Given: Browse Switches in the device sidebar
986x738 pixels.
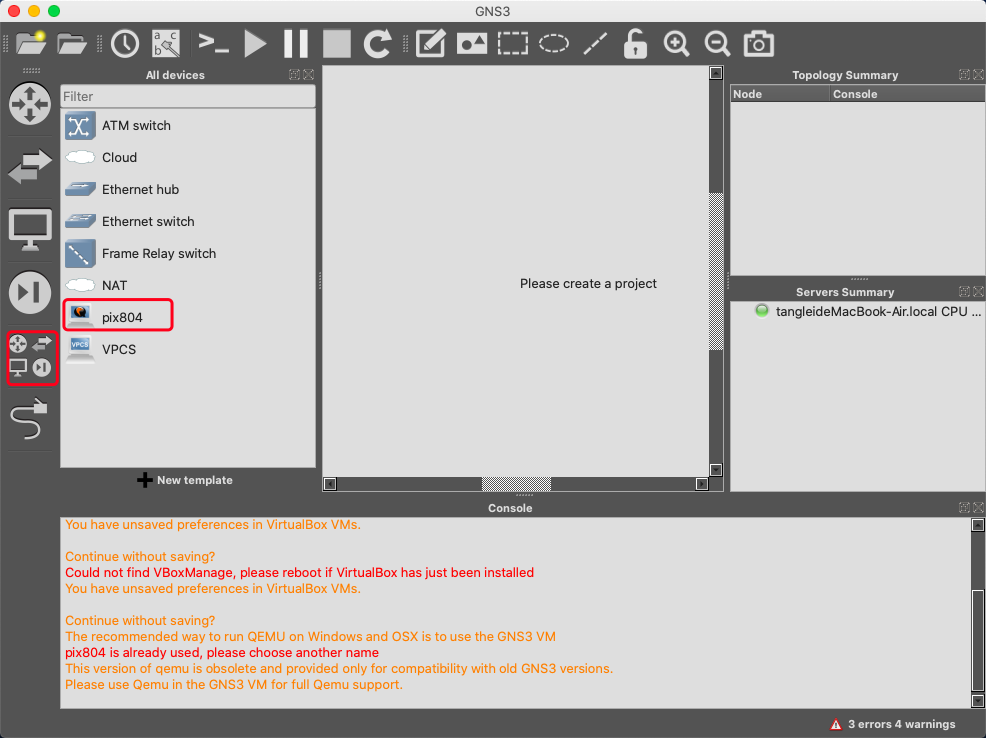Looking at the screenshot, I should point(30,167).
